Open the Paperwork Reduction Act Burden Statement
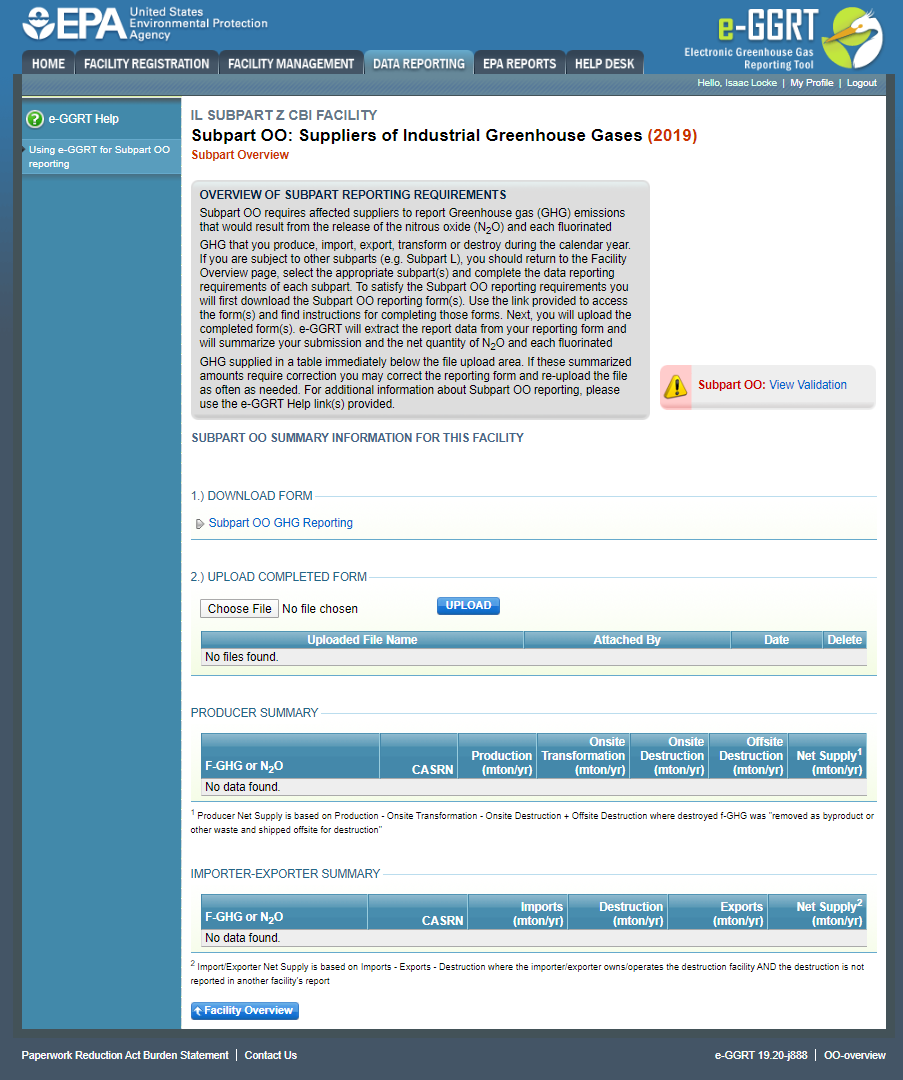Image resolution: width=903 pixels, height=1080 pixels. pos(125,1055)
